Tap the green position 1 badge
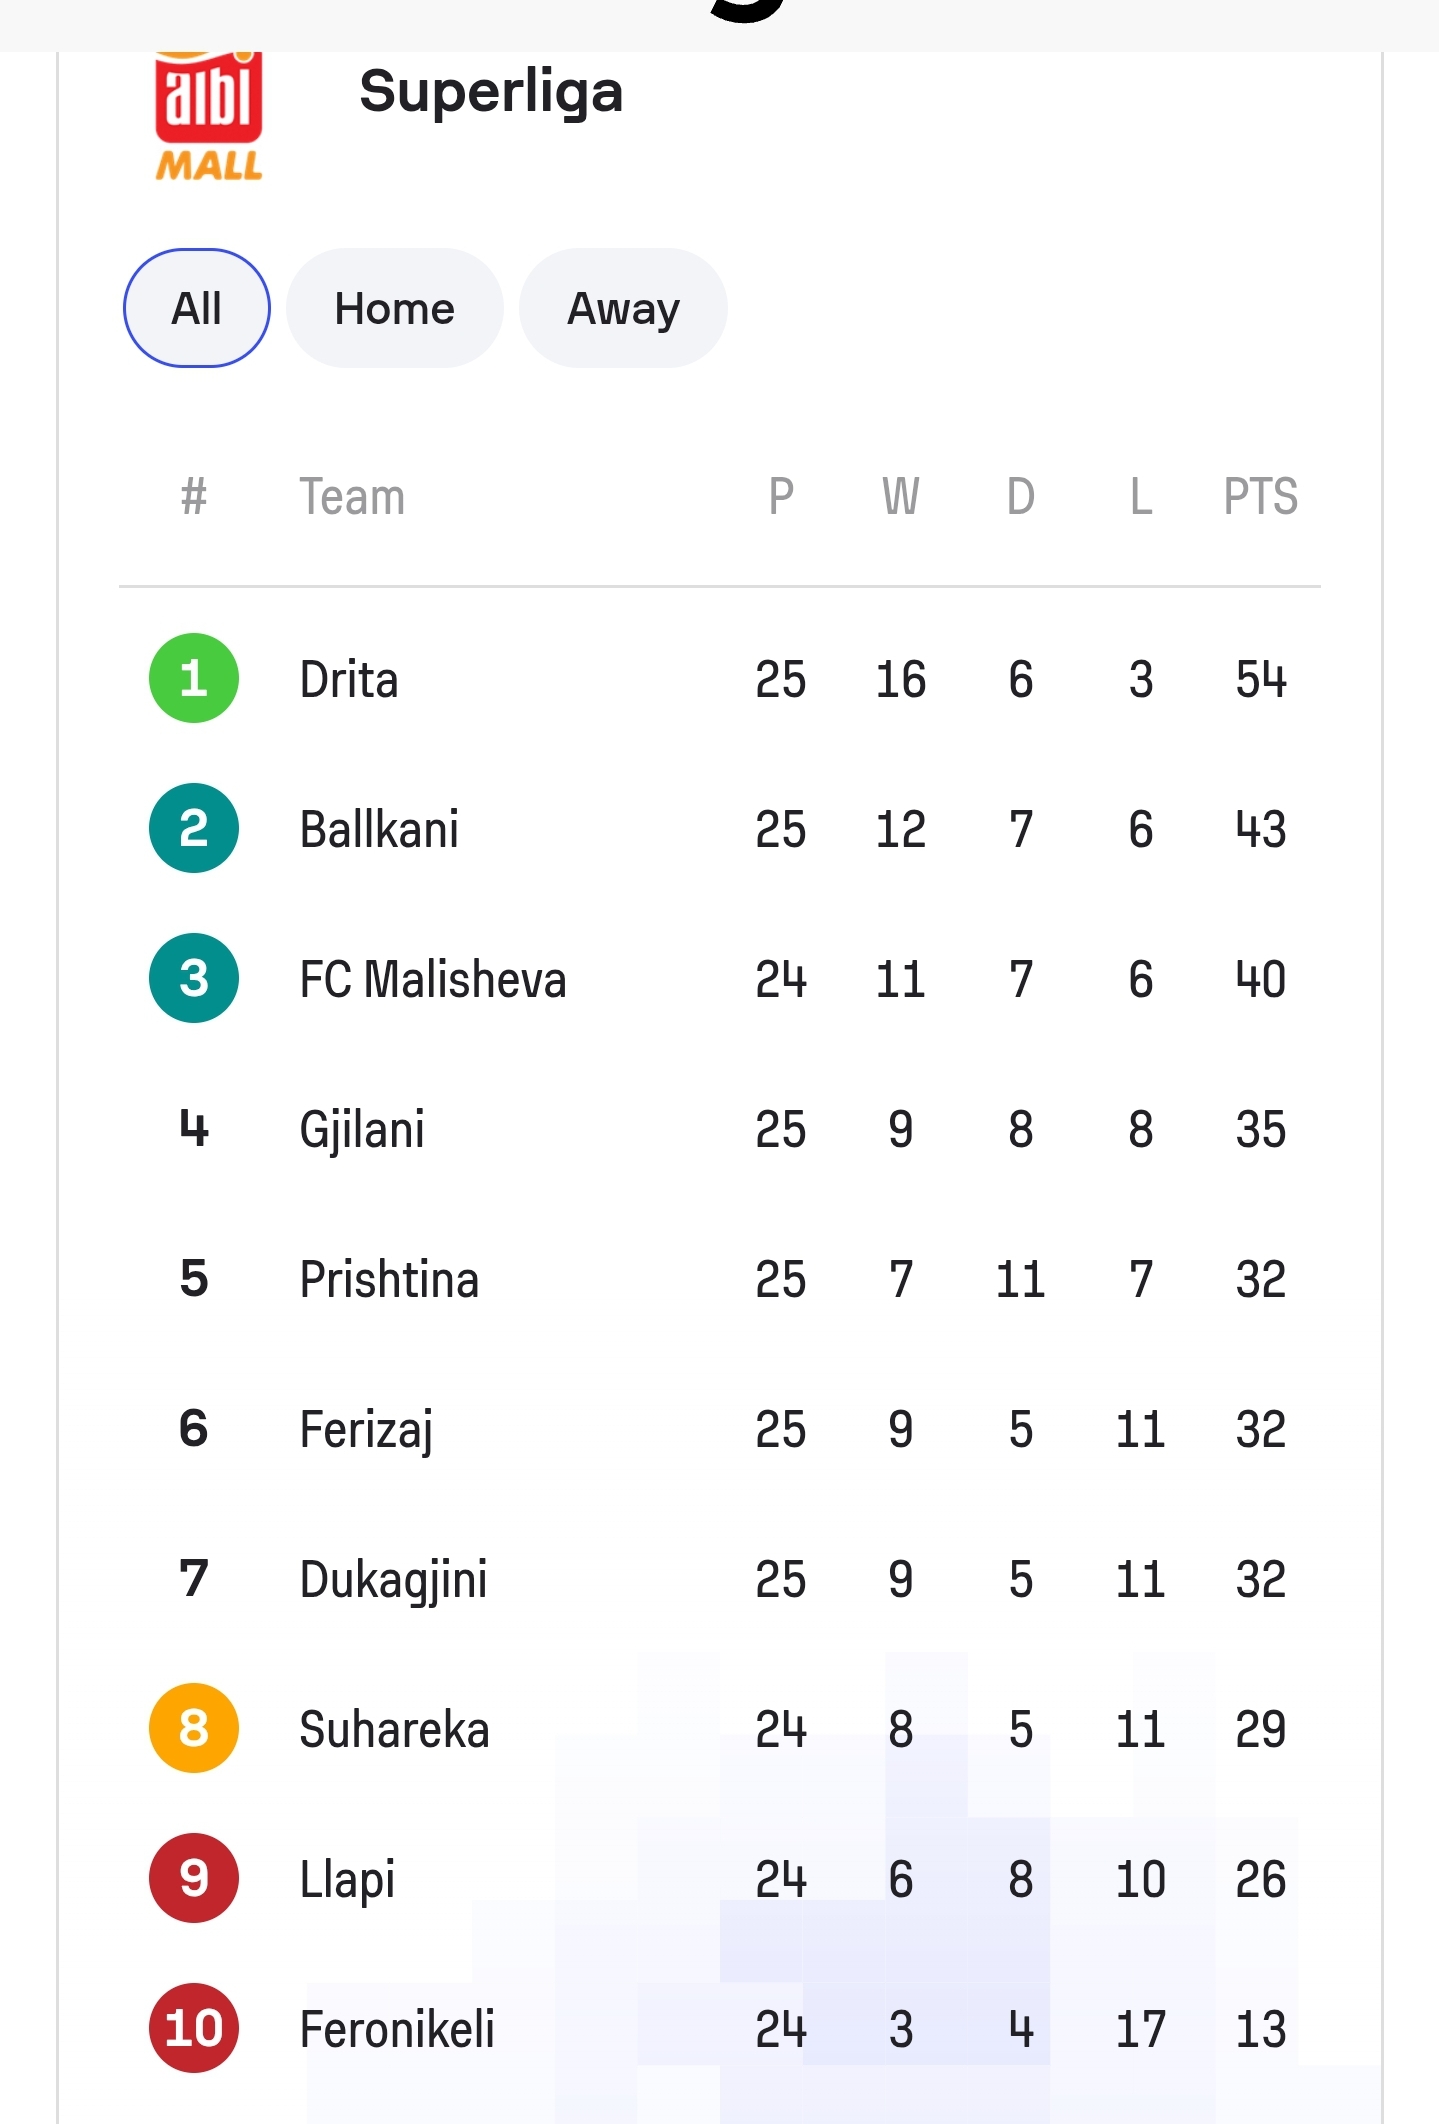Viewport: 1439px width, 2124px height. coord(194,678)
